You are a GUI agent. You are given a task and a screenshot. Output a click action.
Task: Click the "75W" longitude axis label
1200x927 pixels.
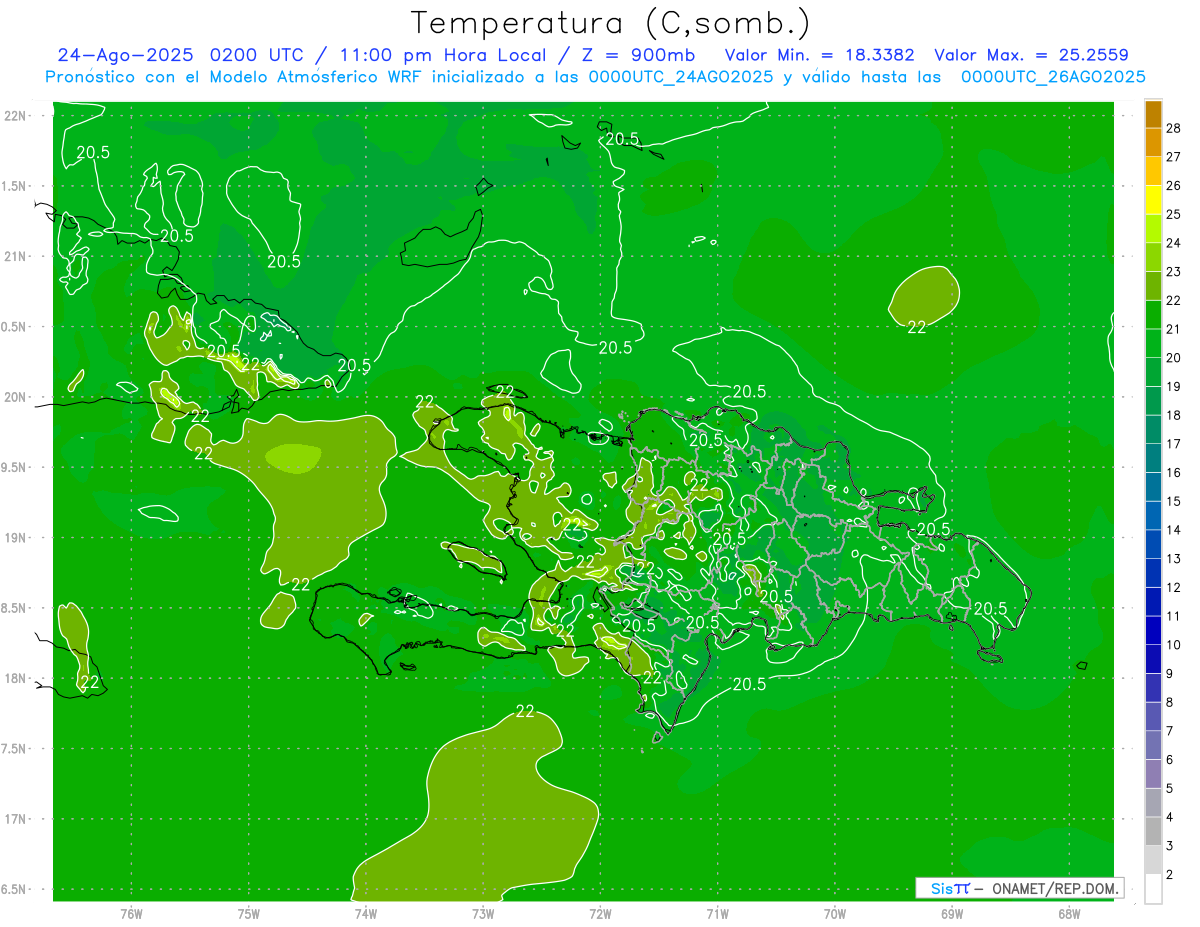248,913
